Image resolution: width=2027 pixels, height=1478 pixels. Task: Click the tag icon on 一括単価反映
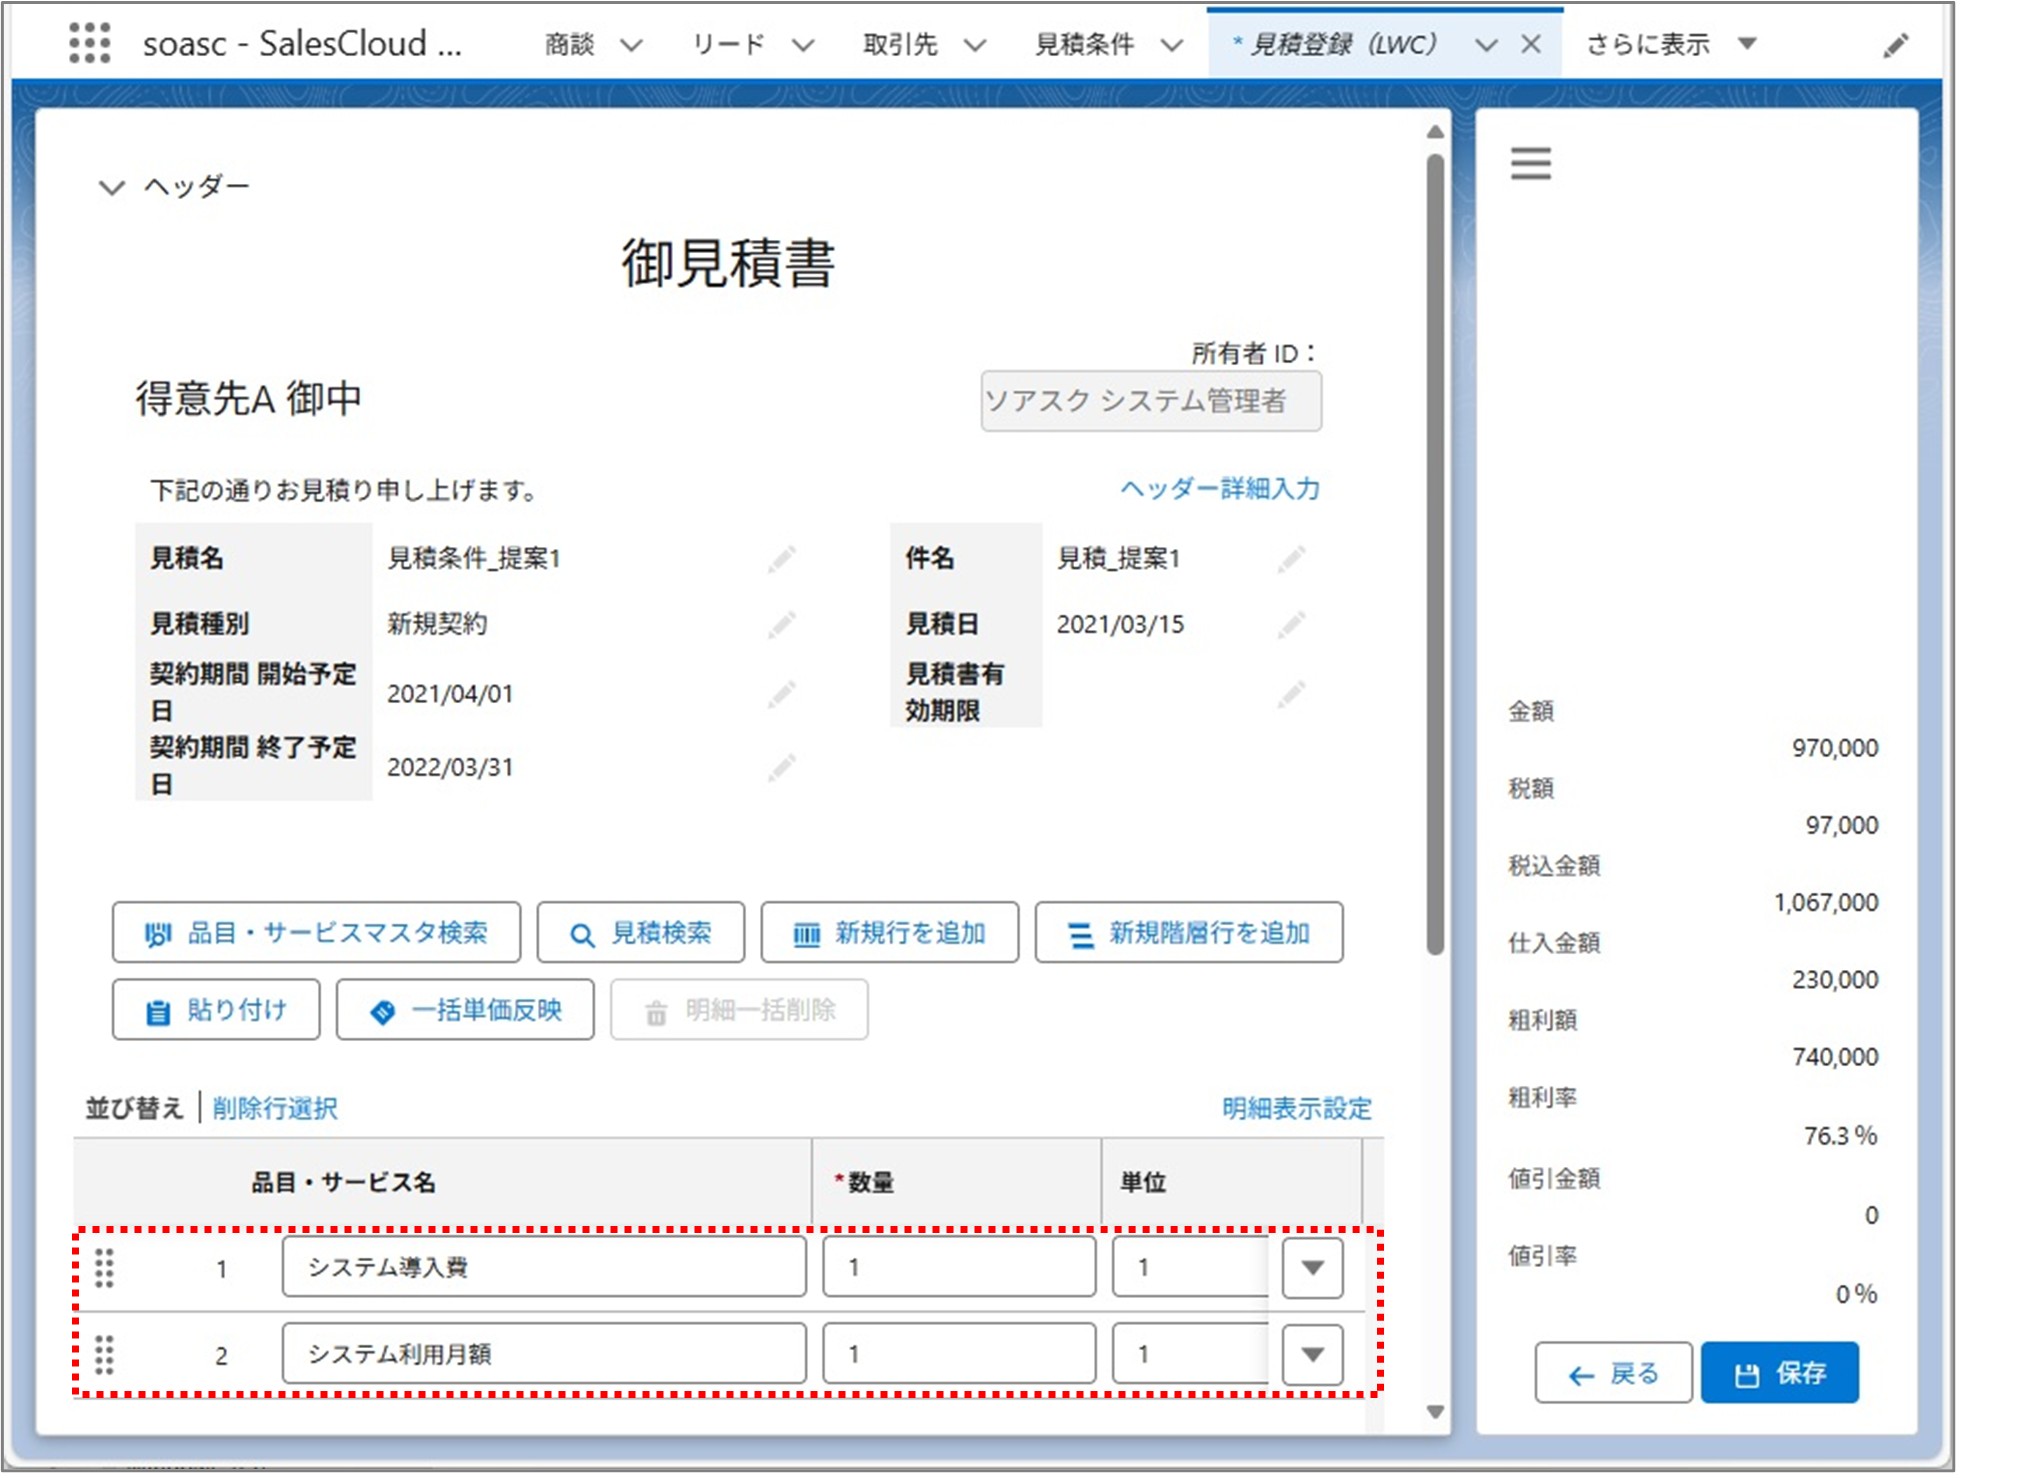click(x=383, y=1010)
